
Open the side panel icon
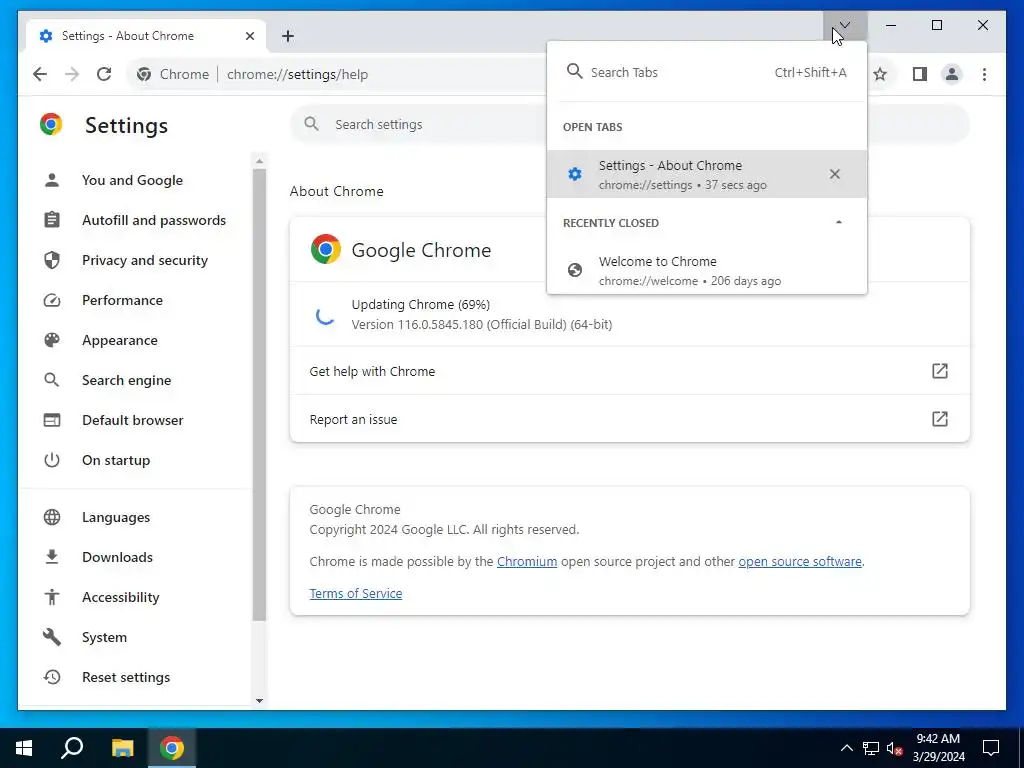tap(920, 74)
